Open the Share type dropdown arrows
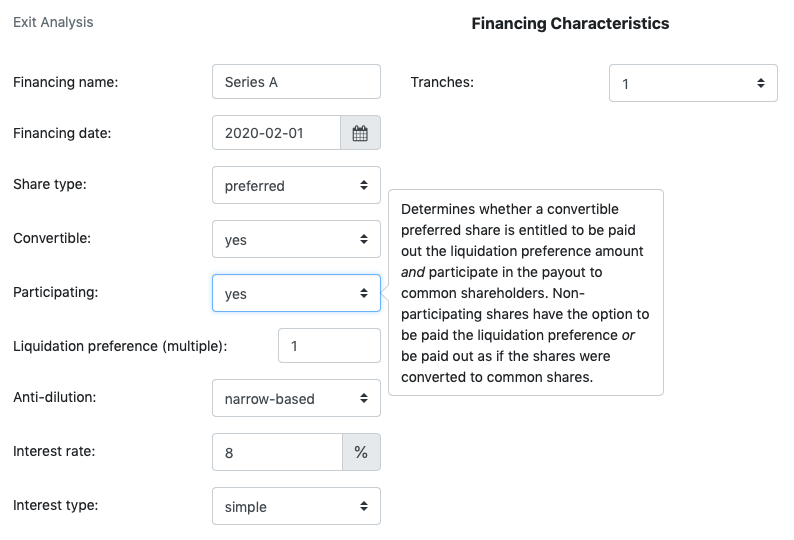Viewport: 794px width, 540px height. click(364, 185)
